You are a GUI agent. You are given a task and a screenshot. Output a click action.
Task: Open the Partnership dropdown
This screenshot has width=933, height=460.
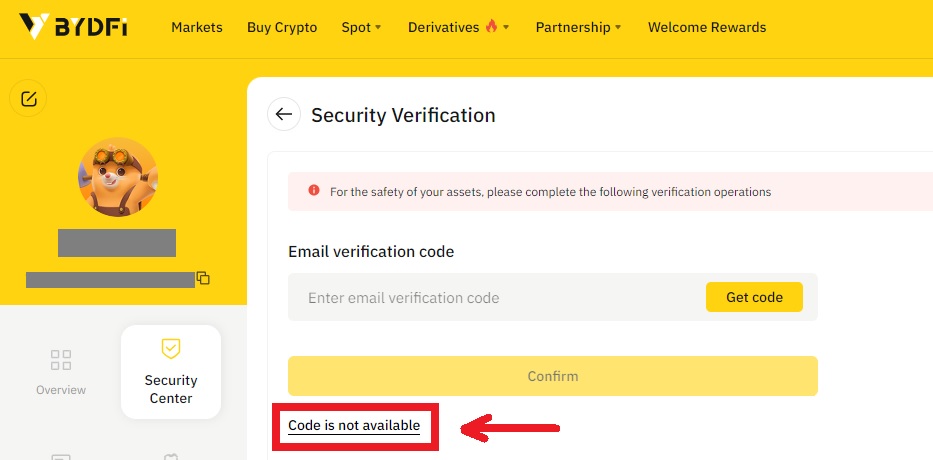(x=578, y=27)
